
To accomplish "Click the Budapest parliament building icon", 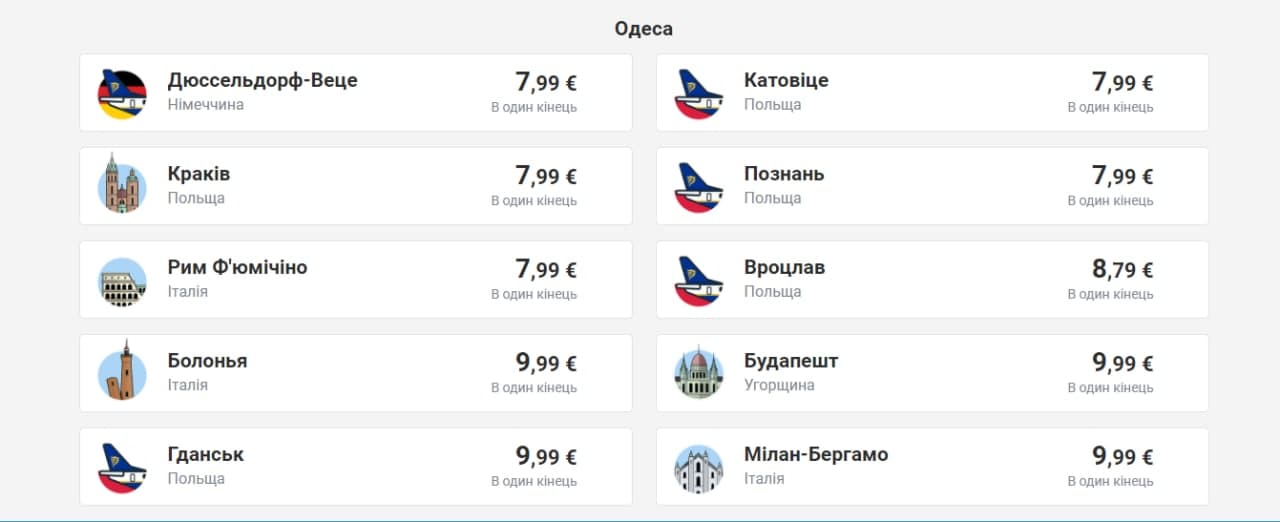I will click(x=698, y=373).
